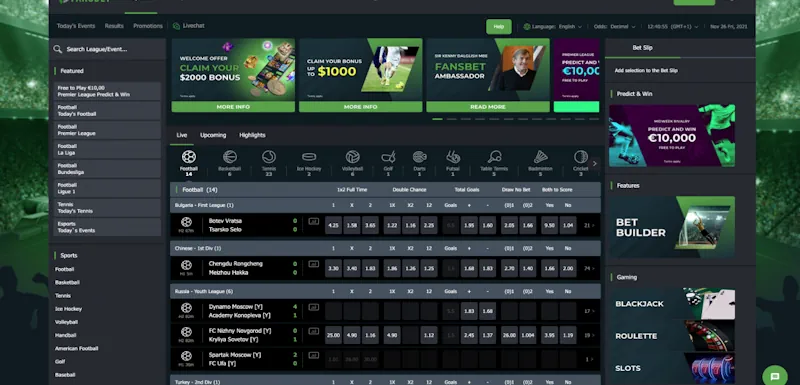Expand more markets 21 for Botev Vratsa
The image size is (800, 385).
(589, 225)
